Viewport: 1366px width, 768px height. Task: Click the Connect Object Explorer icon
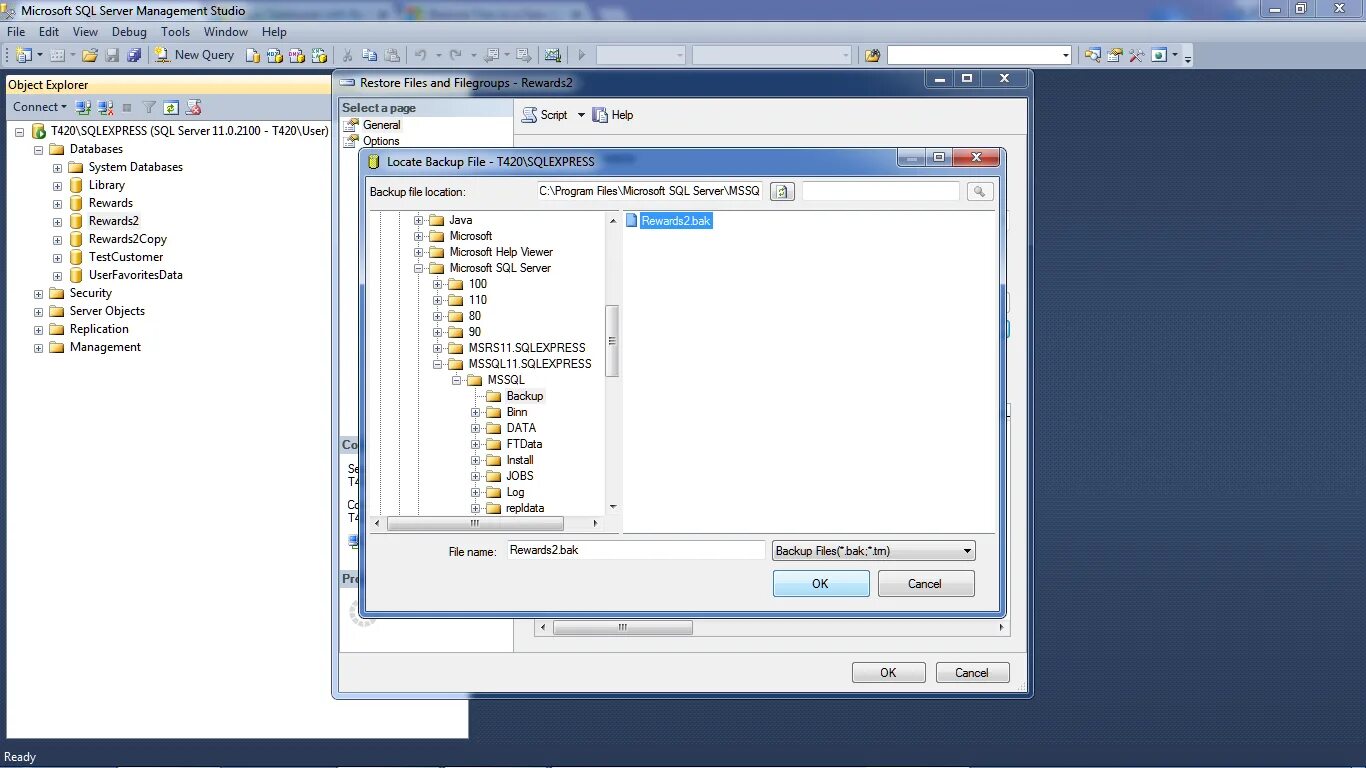click(83, 107)
